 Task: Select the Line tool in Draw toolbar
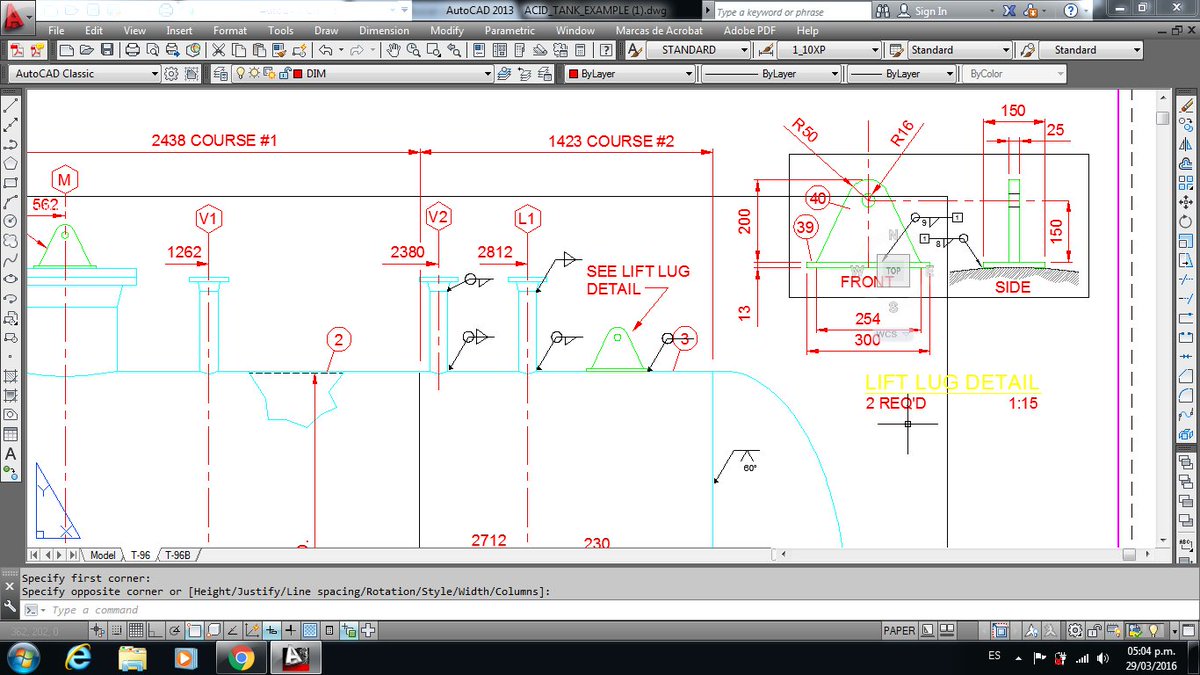[x=11, y=105]
